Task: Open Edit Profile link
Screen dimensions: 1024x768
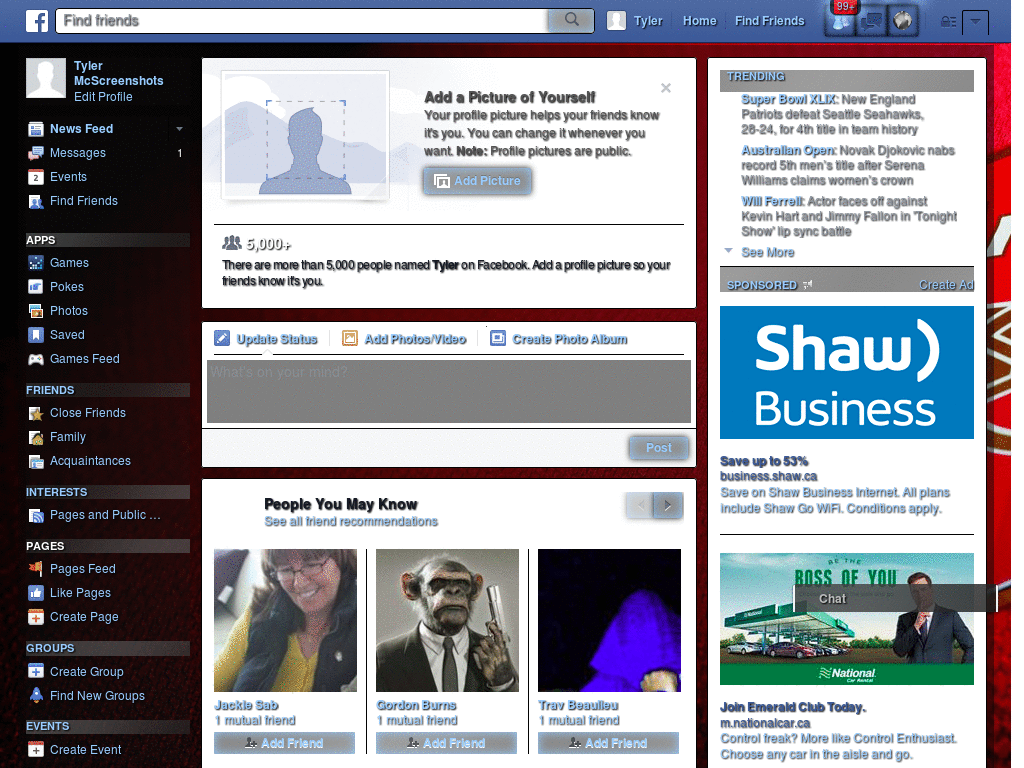Action: pyautogui.click(x=103, y=97)
